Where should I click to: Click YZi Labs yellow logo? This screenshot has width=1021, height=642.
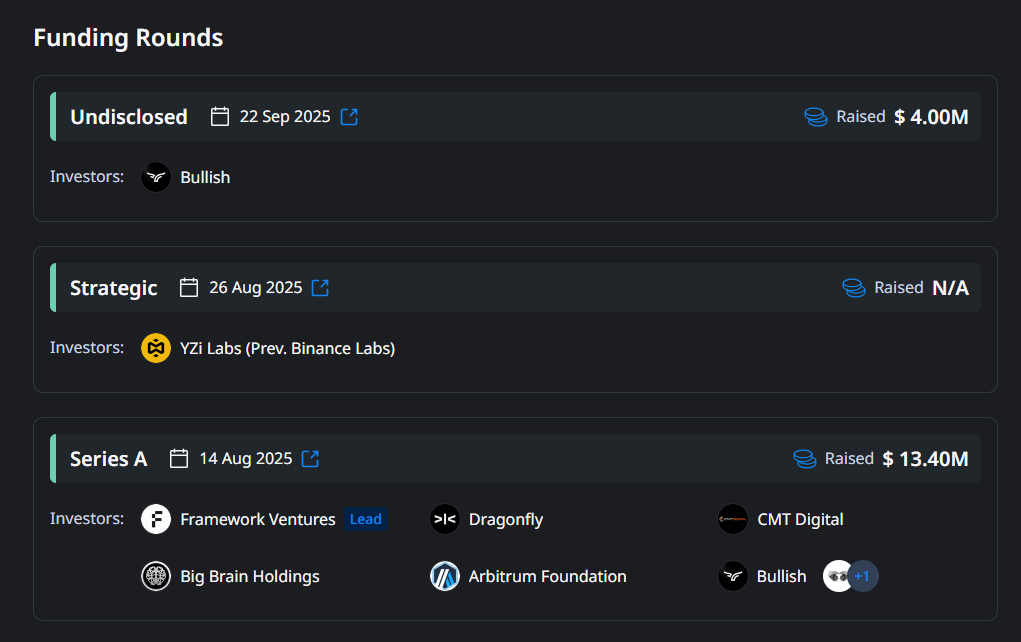(x=156, y=348)
